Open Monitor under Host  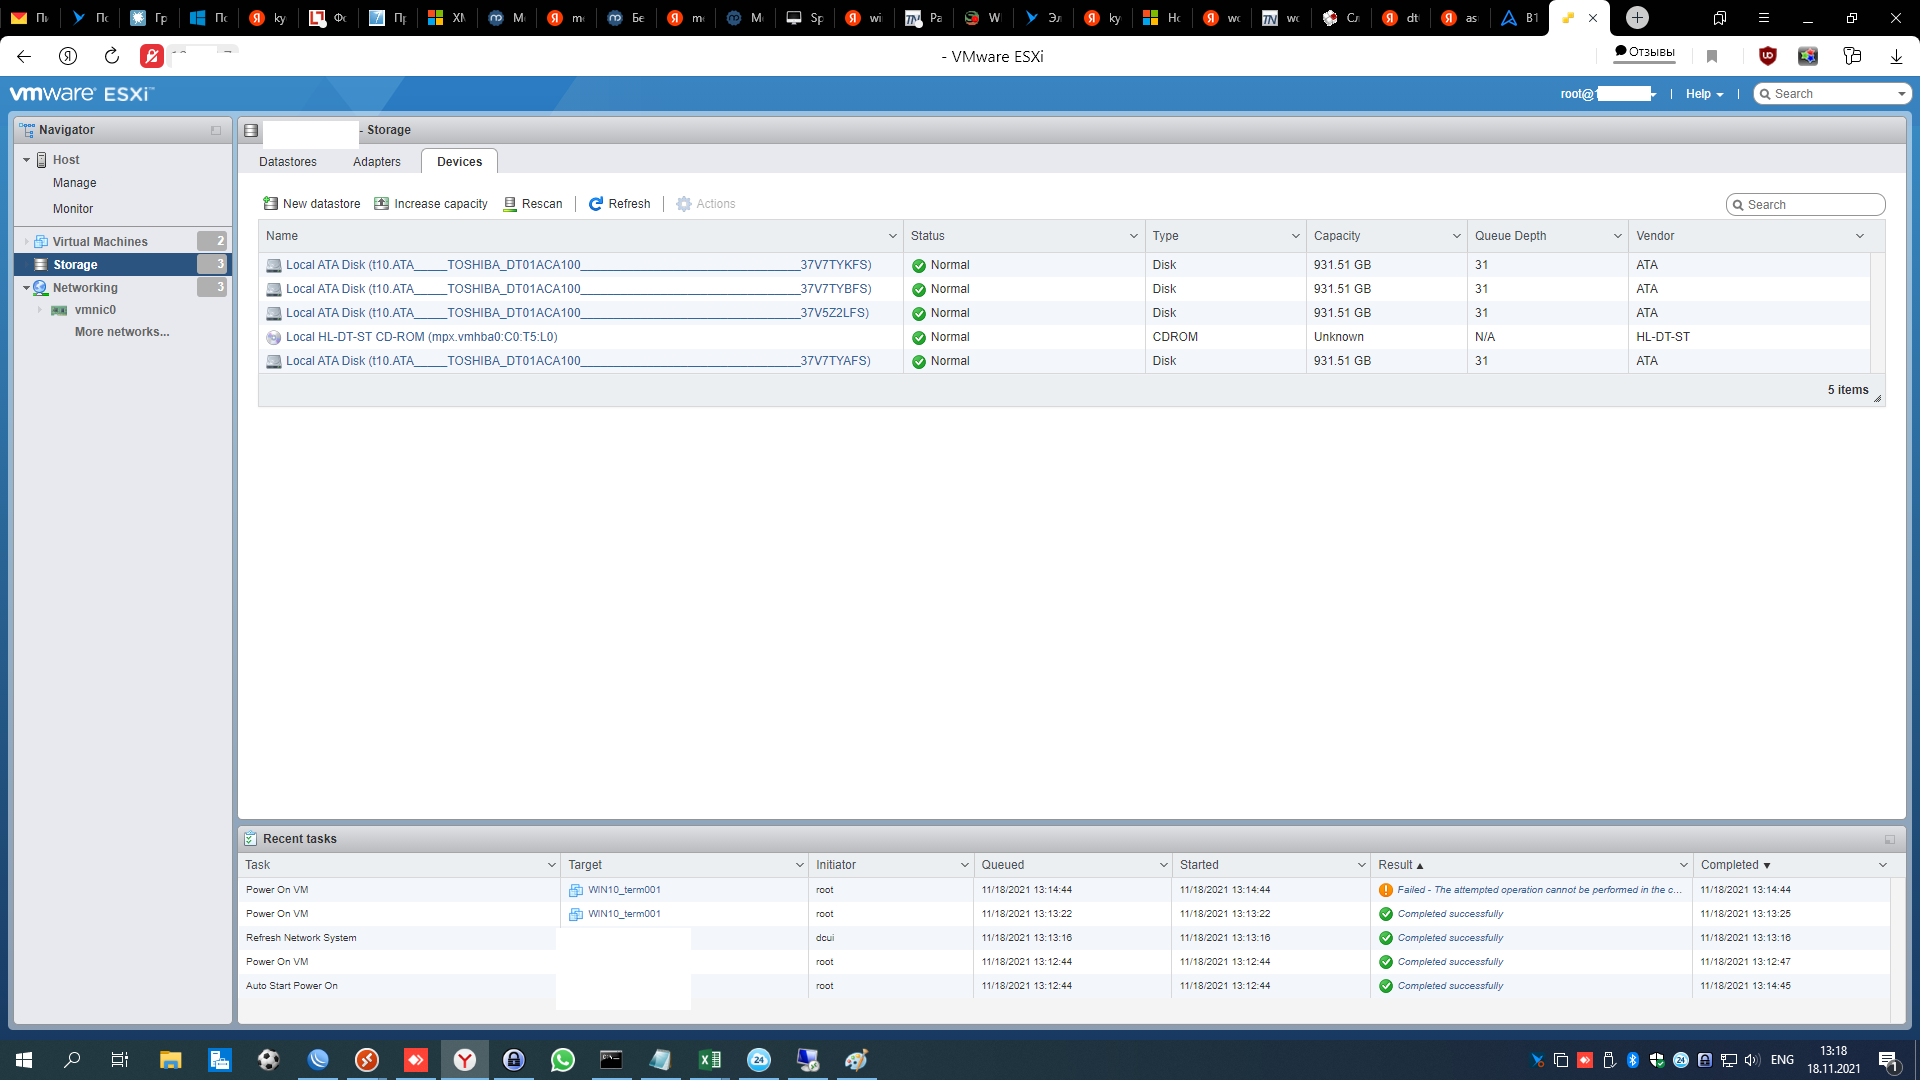coord(73,209)
